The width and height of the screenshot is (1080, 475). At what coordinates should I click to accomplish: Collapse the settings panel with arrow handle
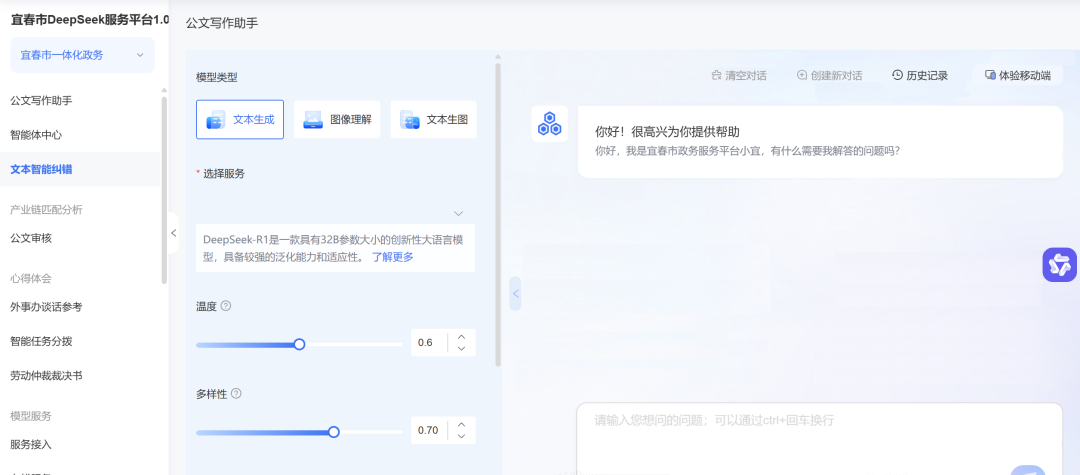coord(515,293)
